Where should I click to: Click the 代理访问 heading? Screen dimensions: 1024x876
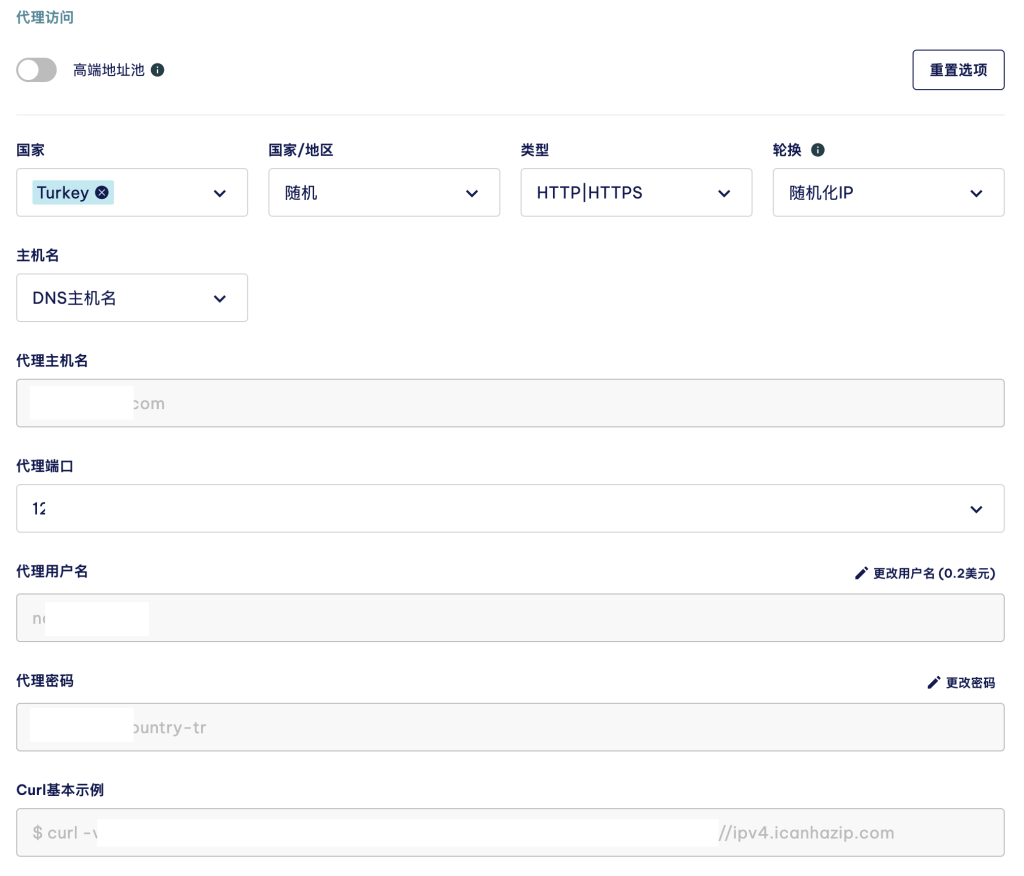pos(45,18)
